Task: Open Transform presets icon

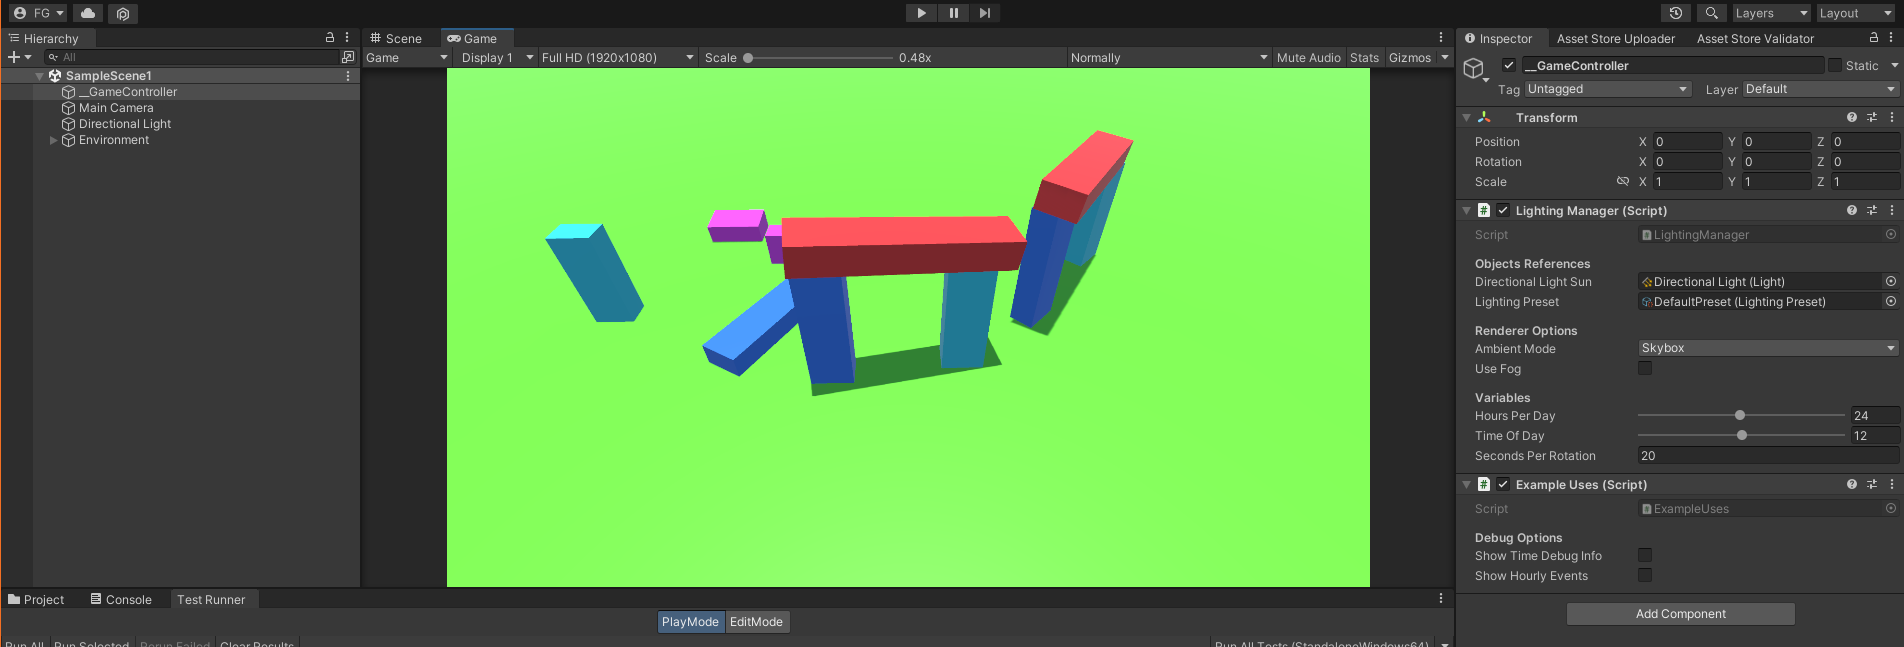Action: [x=1872, y=117]
